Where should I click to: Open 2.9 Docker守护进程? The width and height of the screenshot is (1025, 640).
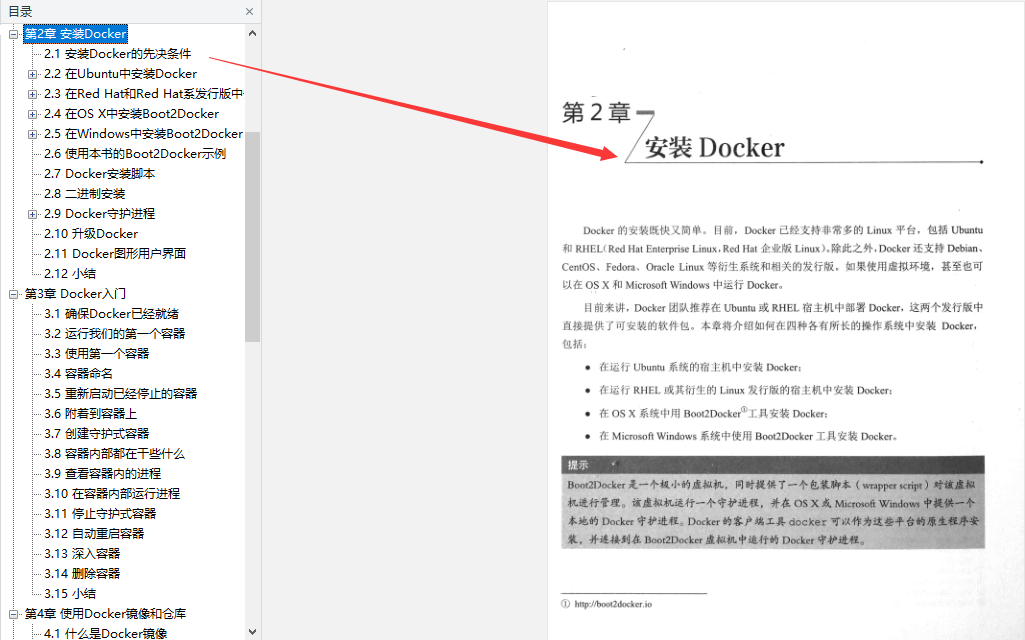(x=99, y=214)
